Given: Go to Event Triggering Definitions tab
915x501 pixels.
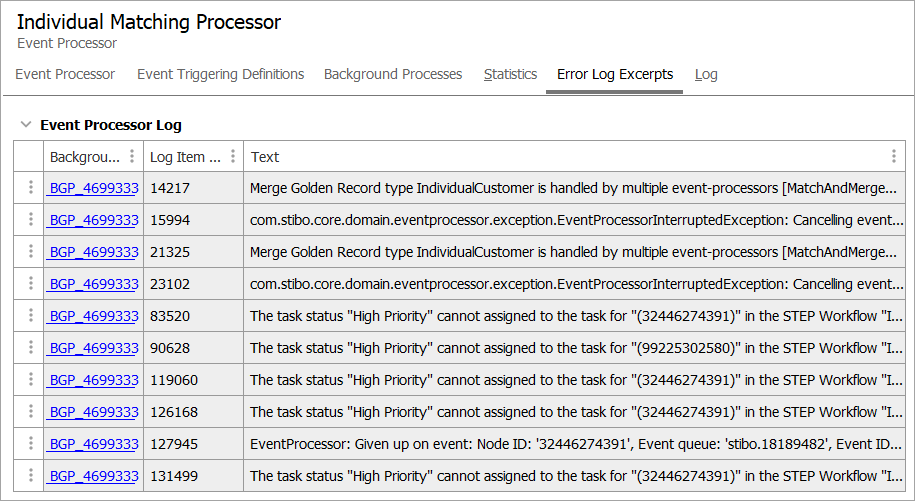Looking at the screenshot, I should coord(220,74).
